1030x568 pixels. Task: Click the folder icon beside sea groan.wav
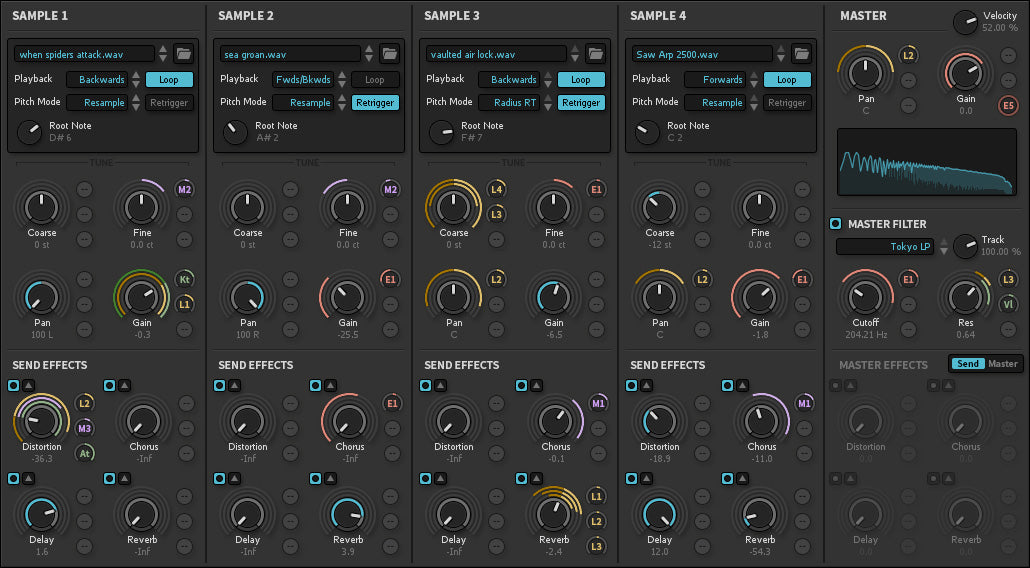pos(389,54)
